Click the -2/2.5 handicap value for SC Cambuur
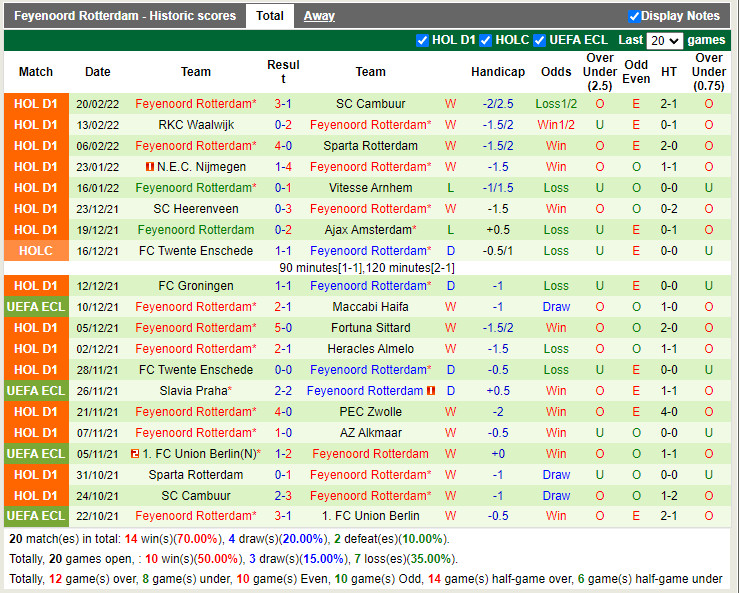This screenshot has height=593, width=739. tap(498, 104)
